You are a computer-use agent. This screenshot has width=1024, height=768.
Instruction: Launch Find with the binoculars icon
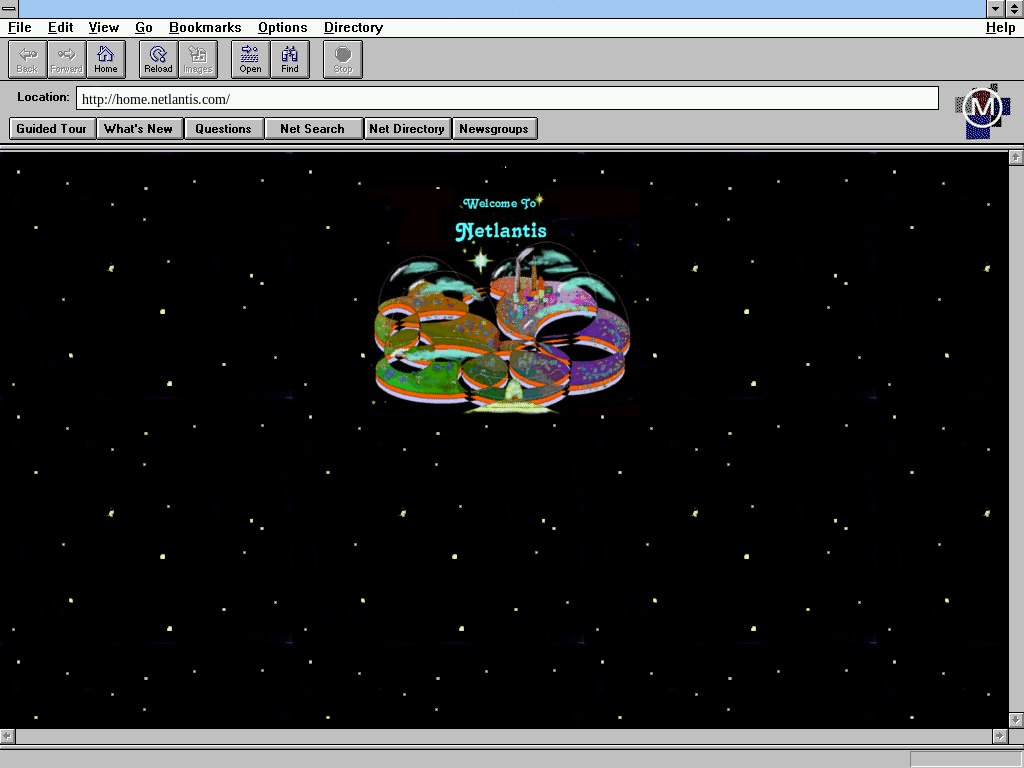pos(290,59)
